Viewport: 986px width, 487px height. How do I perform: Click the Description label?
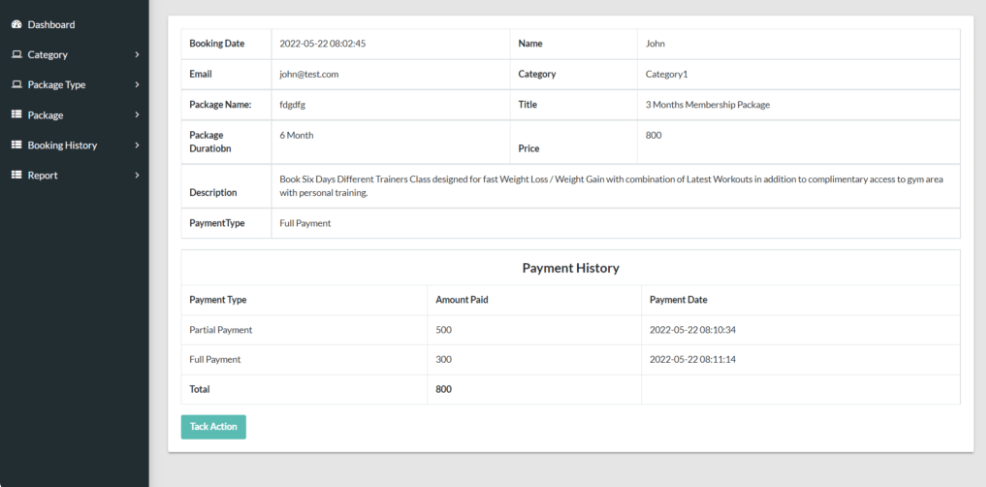(x=213, y=193)
